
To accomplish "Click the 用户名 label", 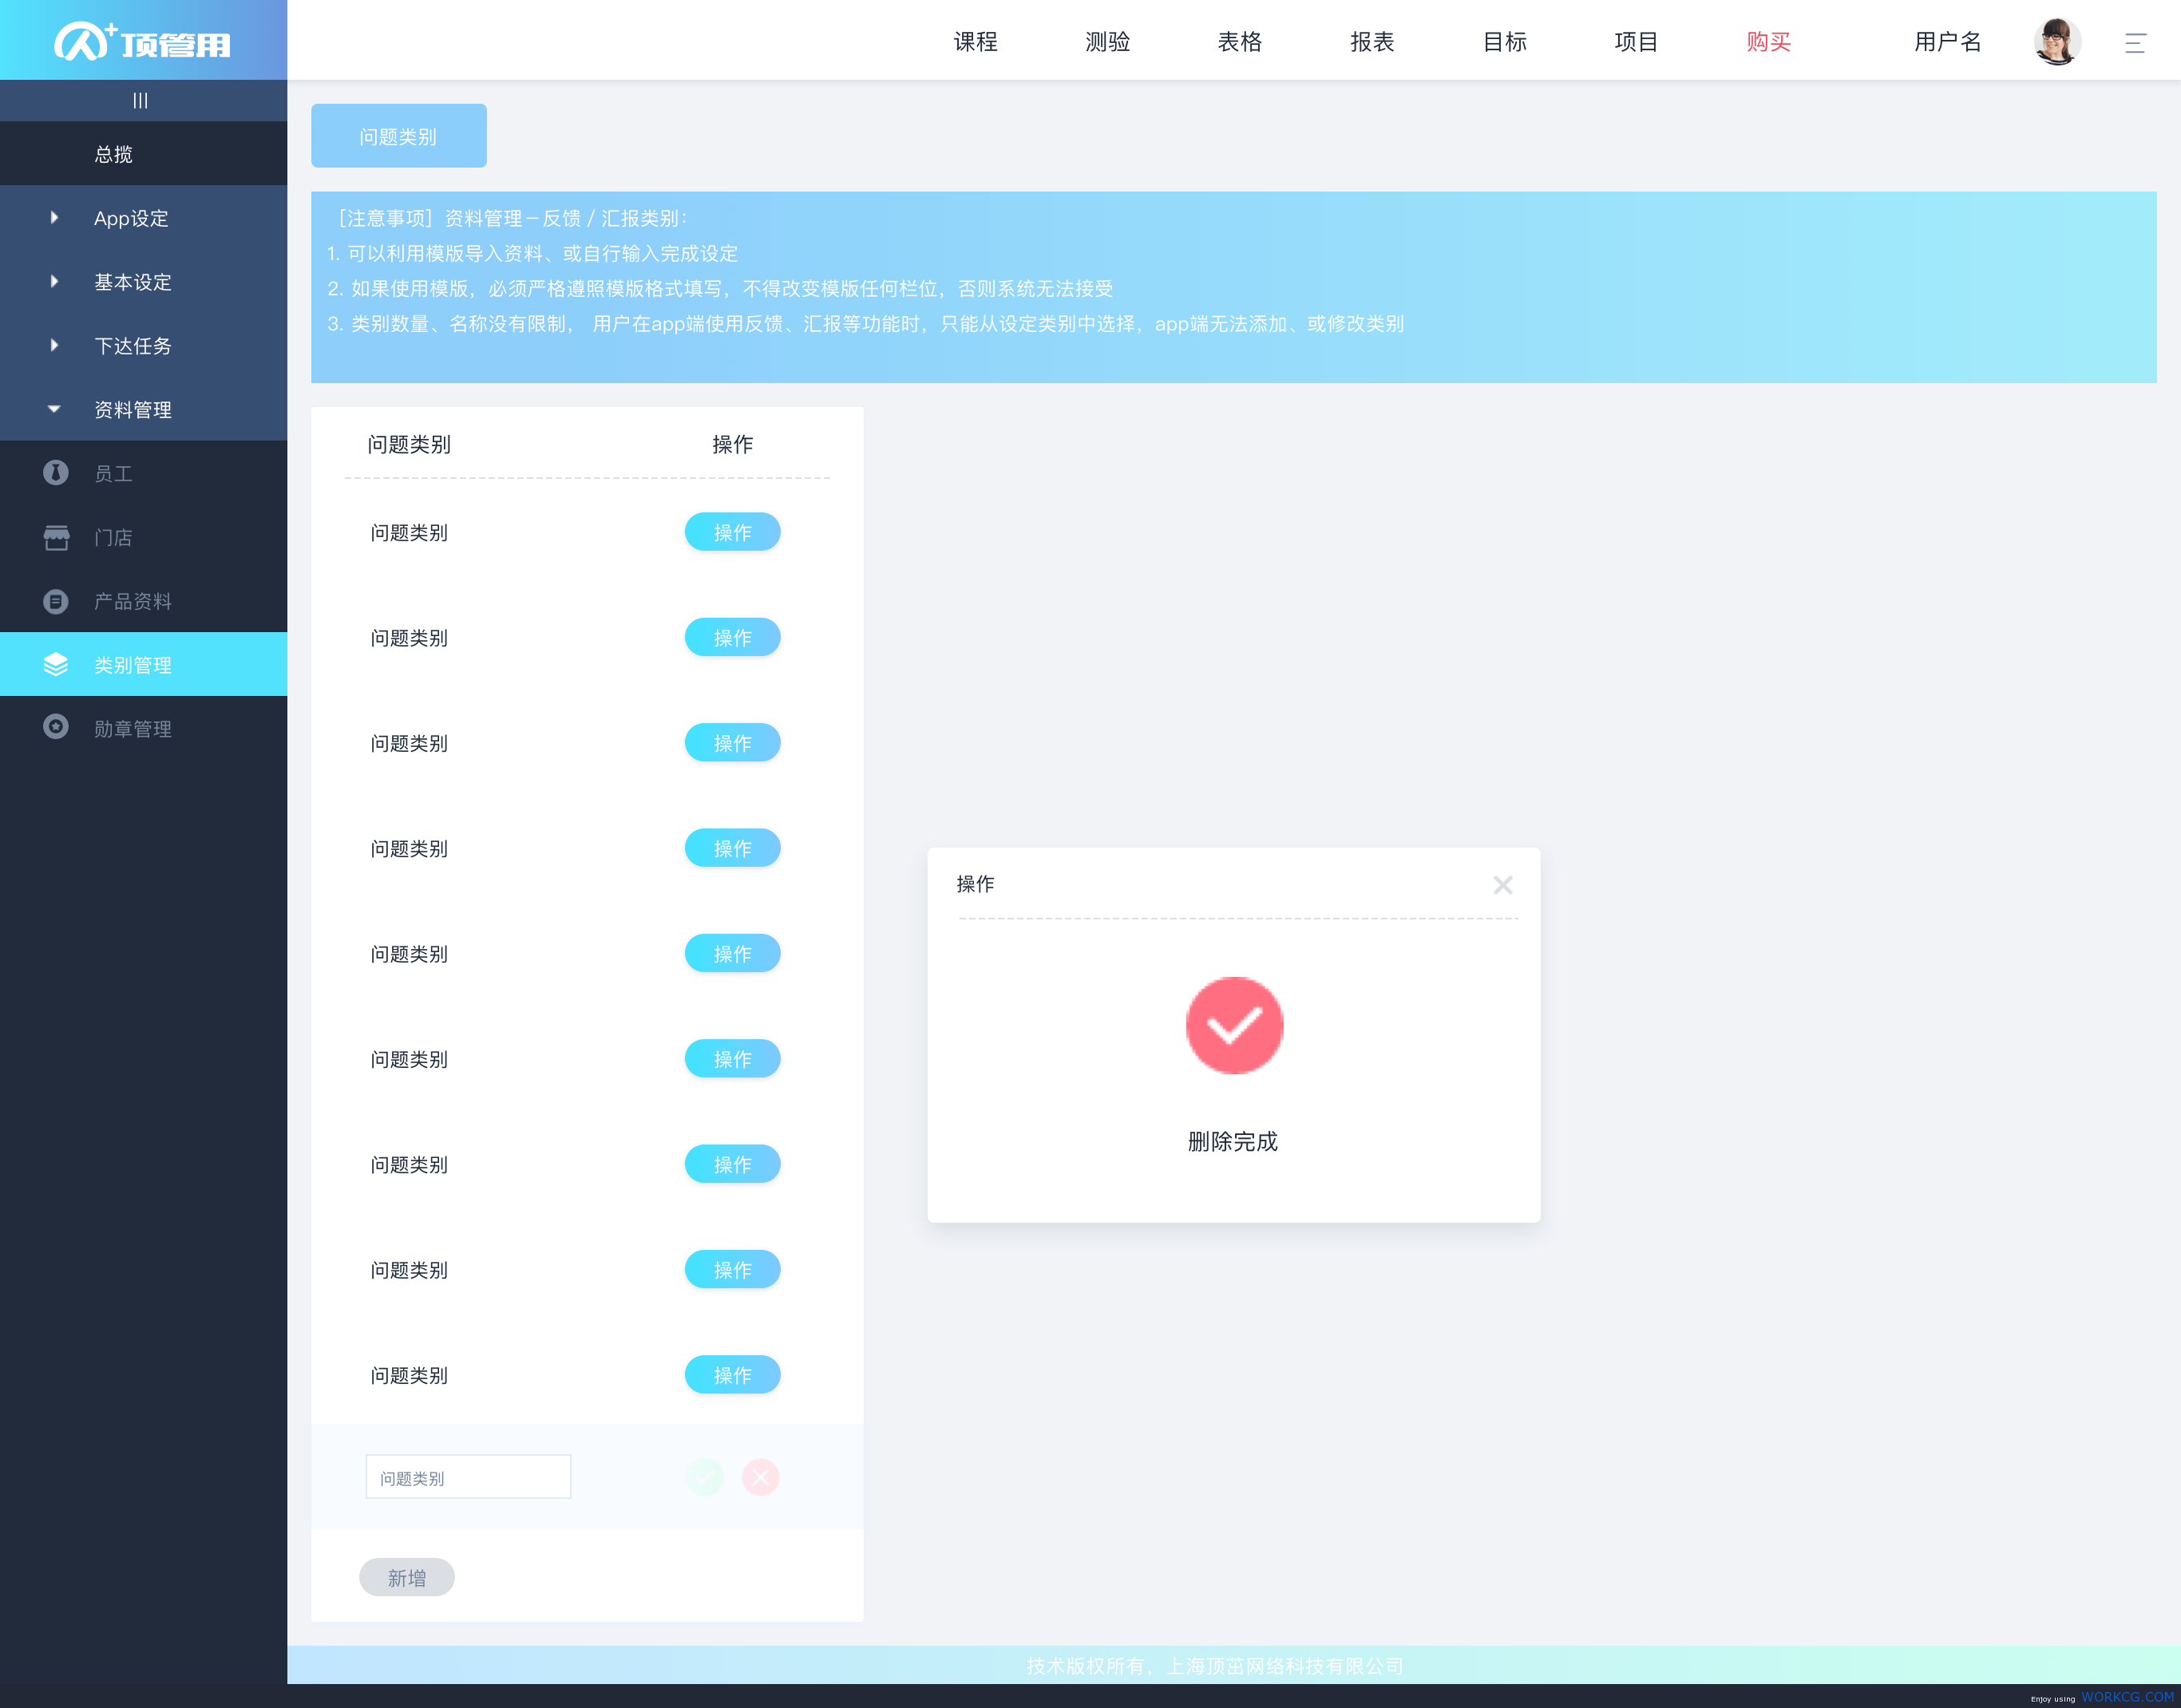I will tap(1947, 42).
